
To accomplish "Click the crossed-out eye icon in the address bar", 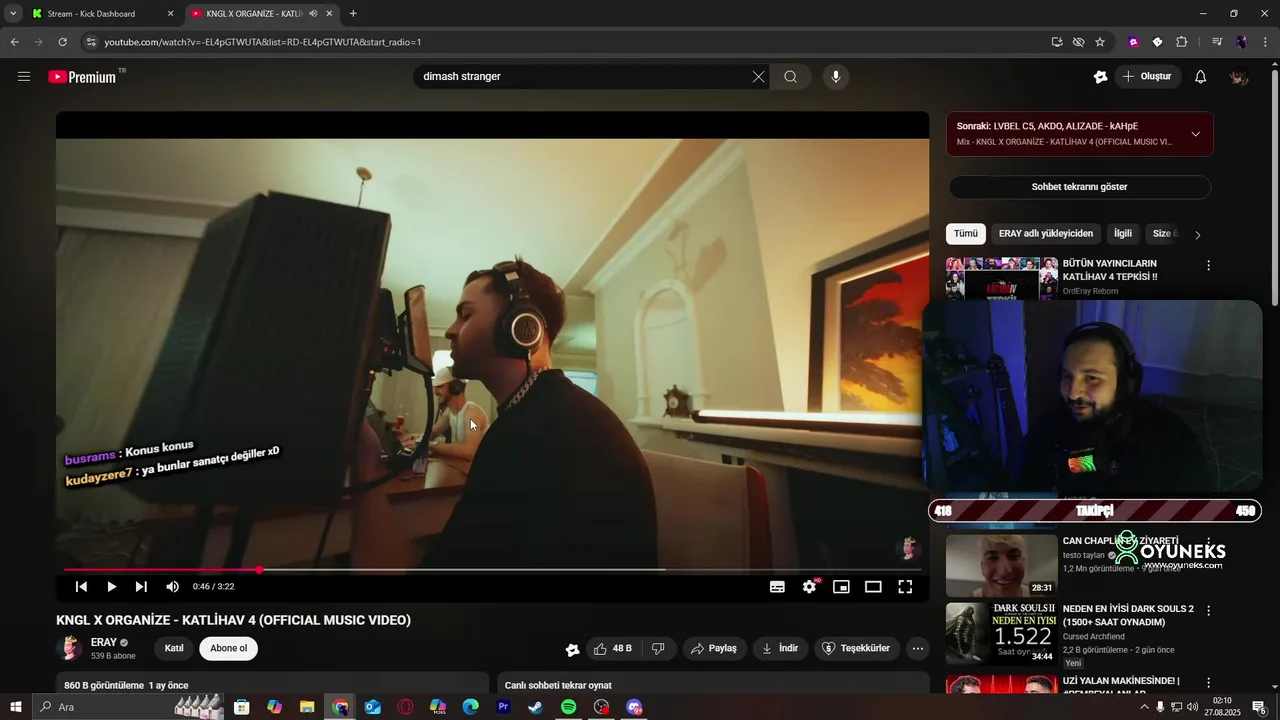I will pos(1078,42).
